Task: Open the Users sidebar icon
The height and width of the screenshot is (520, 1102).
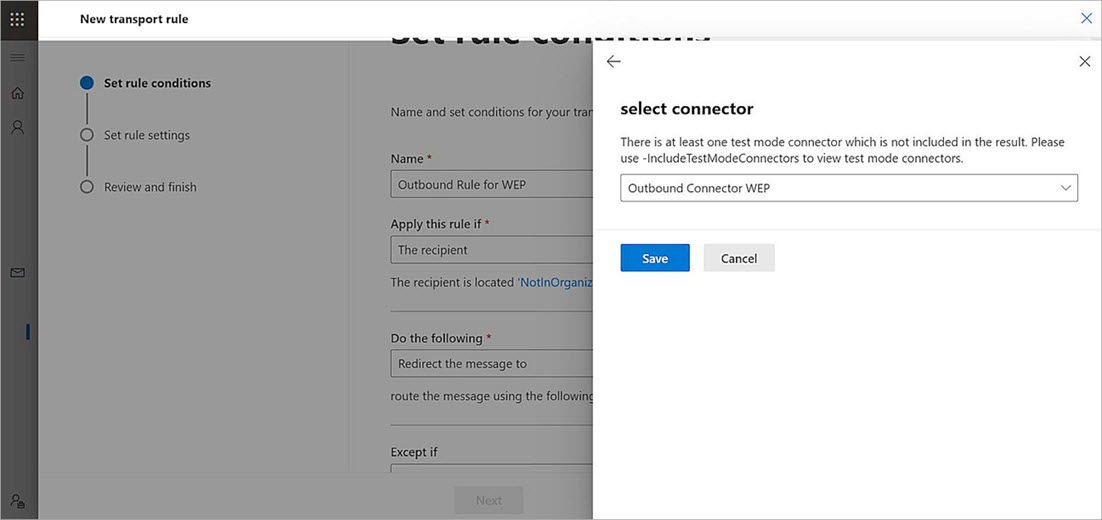Action: 17,128
